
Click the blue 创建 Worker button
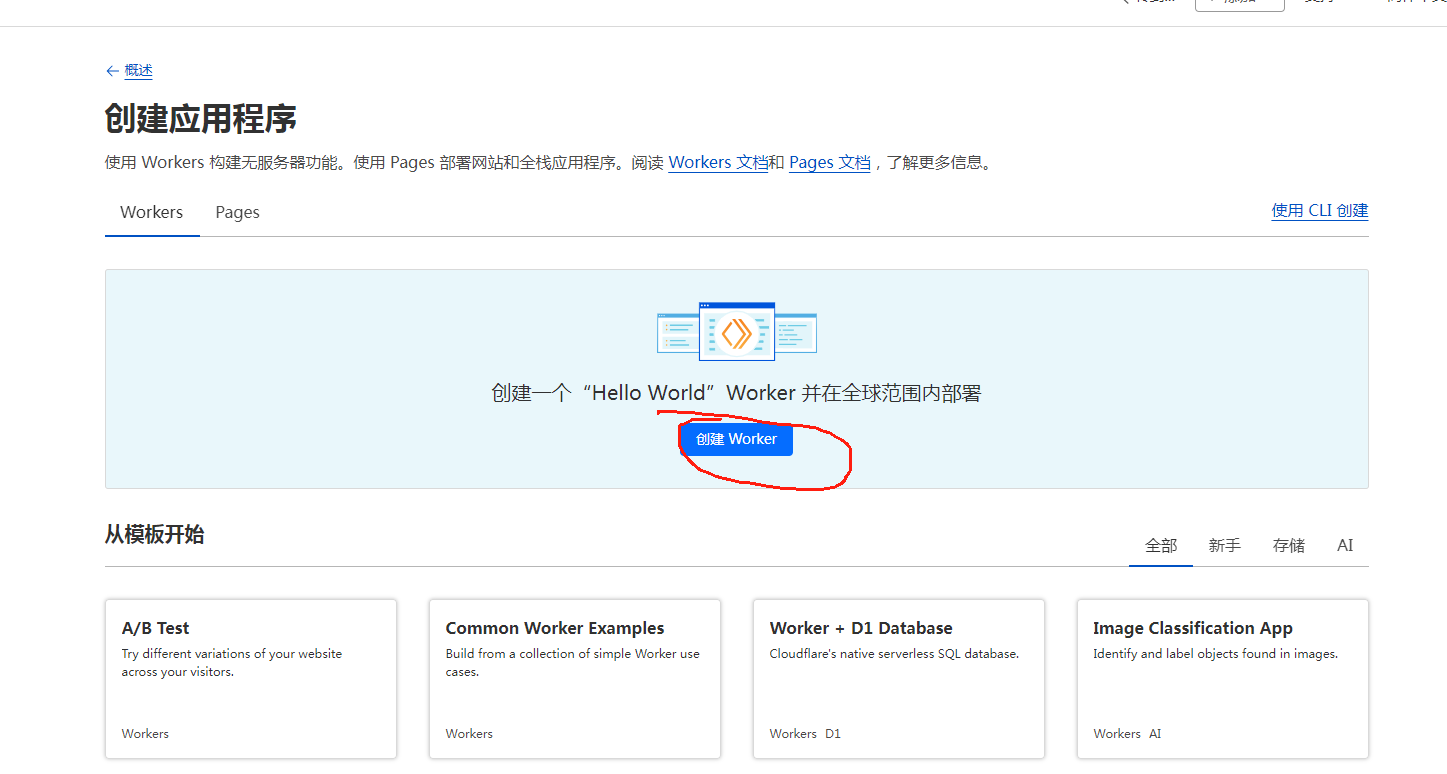[x=736, y=439]
